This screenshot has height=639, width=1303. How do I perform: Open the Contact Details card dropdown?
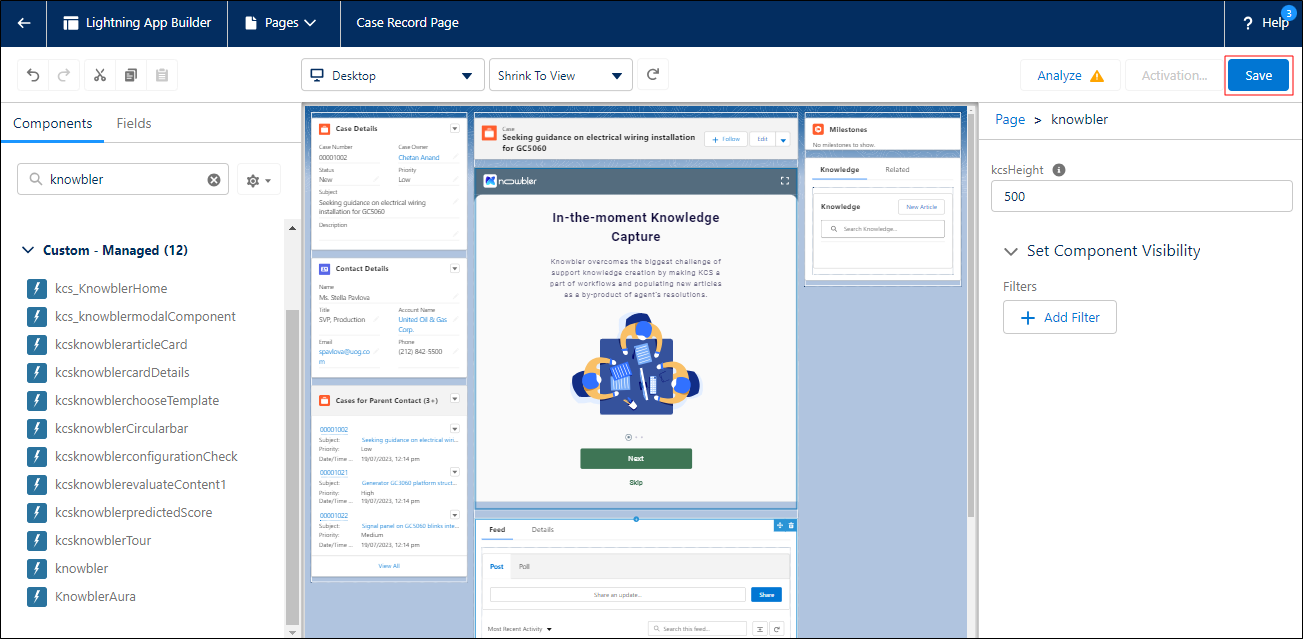tap(455, 269)
